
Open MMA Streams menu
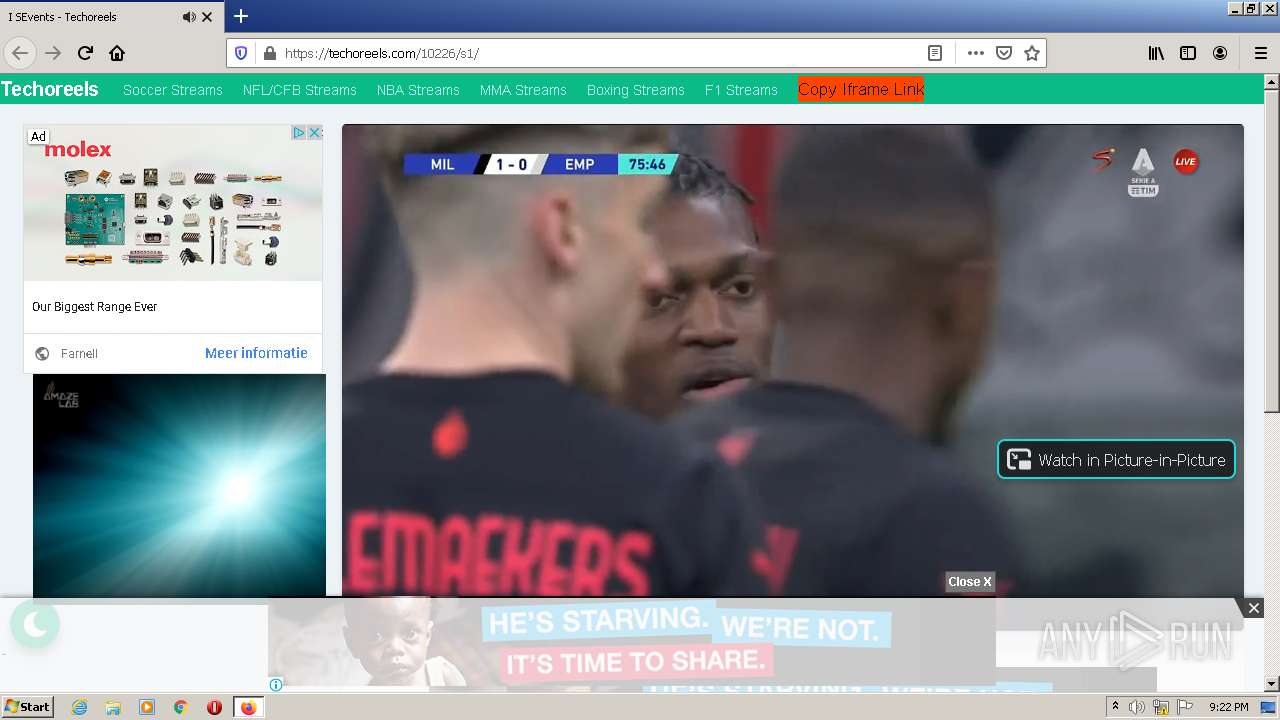(x=523, y=90)
